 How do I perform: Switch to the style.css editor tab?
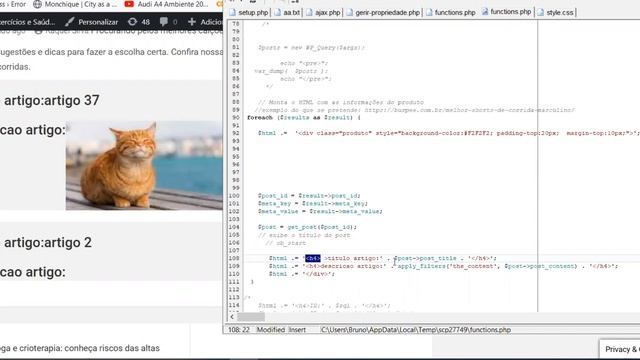pos(556,13)
